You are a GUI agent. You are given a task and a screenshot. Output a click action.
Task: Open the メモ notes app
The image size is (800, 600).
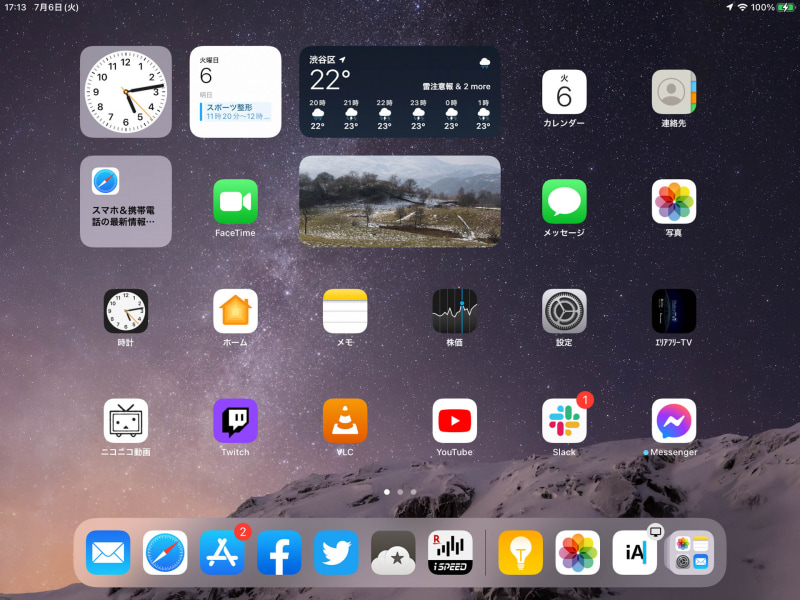345,311
